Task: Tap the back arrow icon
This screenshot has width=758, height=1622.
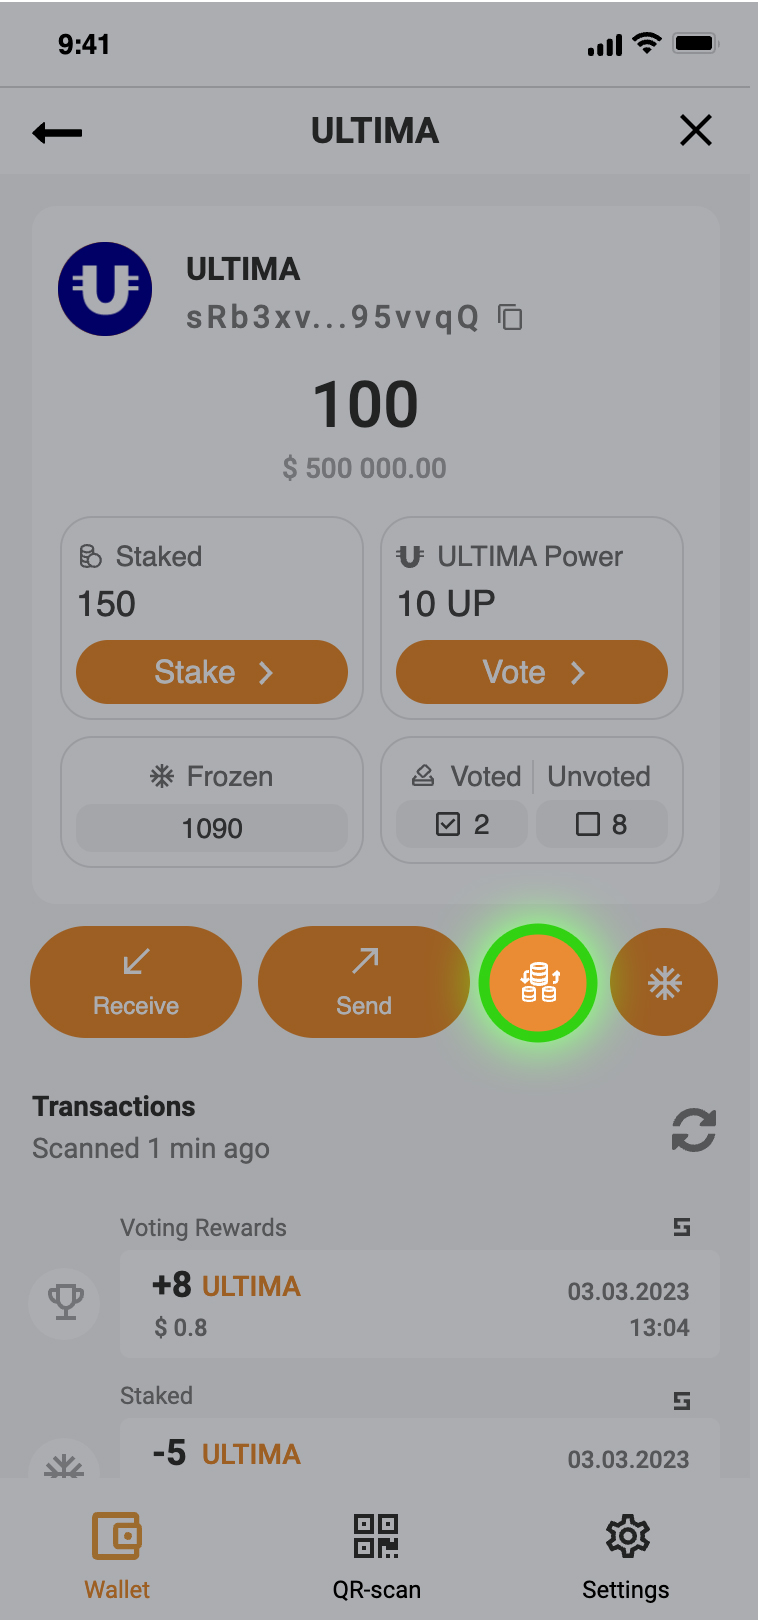Action: [x=57, y=132]
